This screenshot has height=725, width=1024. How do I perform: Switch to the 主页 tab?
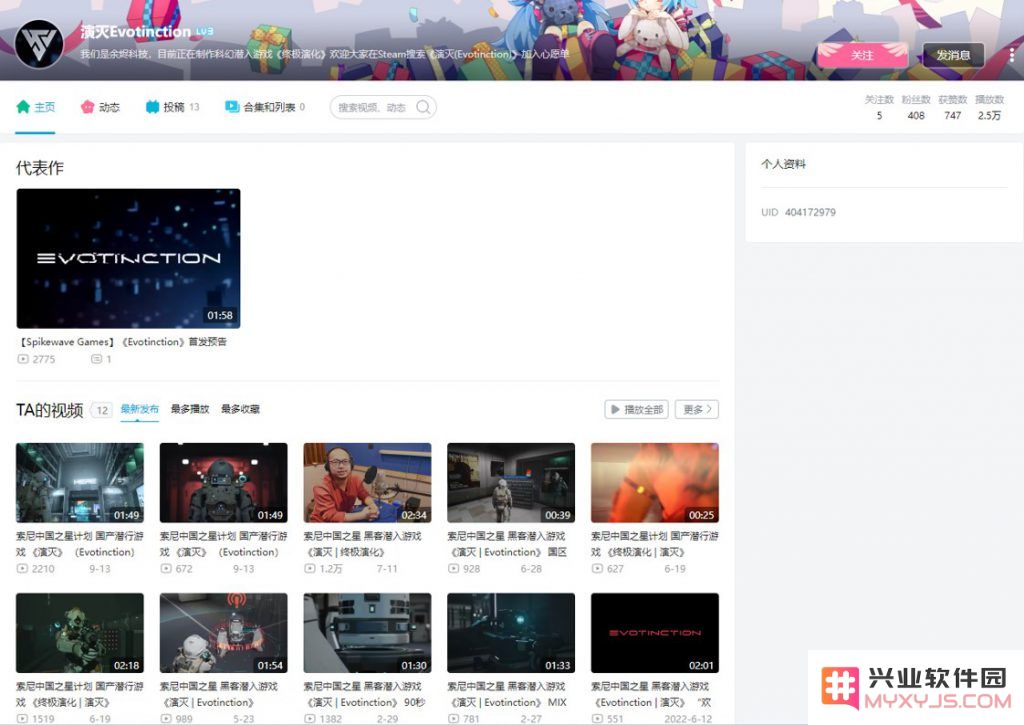(x=36, y=107)
